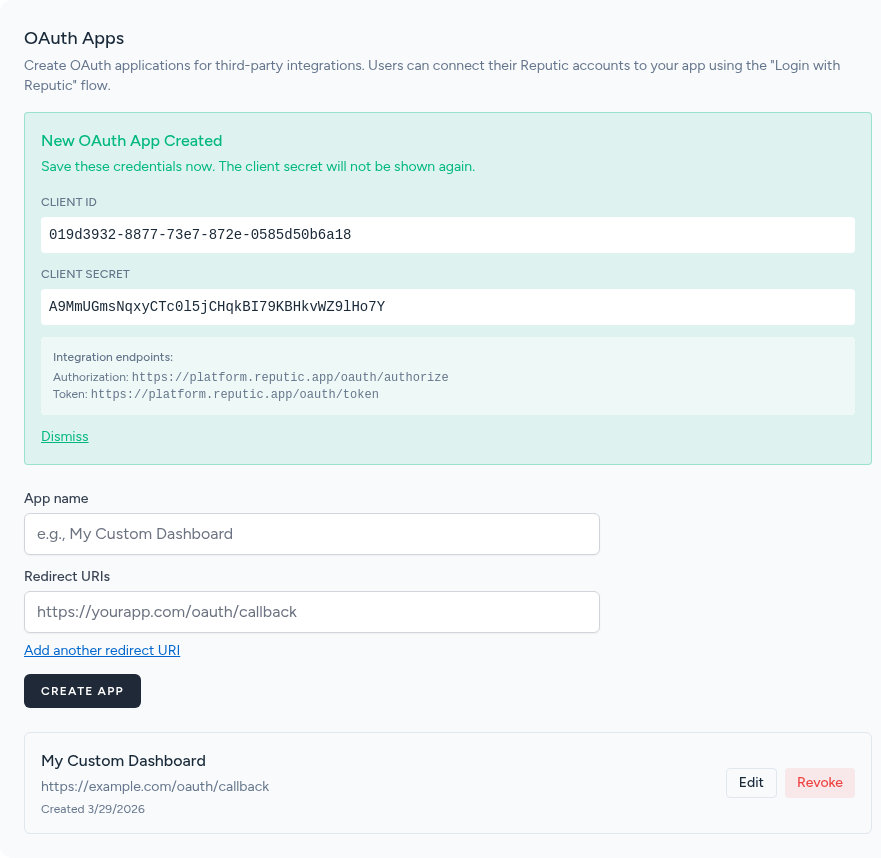
Task: Revoke the My Custom Dashboard app
Action: coord(819,782)
